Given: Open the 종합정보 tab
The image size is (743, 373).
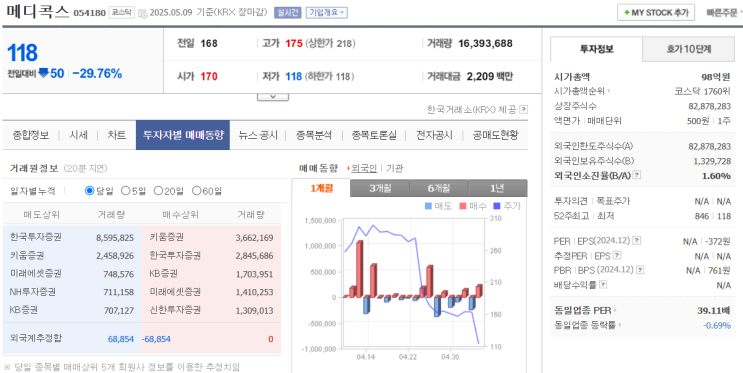Looking at the screenshot, I should point(31,135).
